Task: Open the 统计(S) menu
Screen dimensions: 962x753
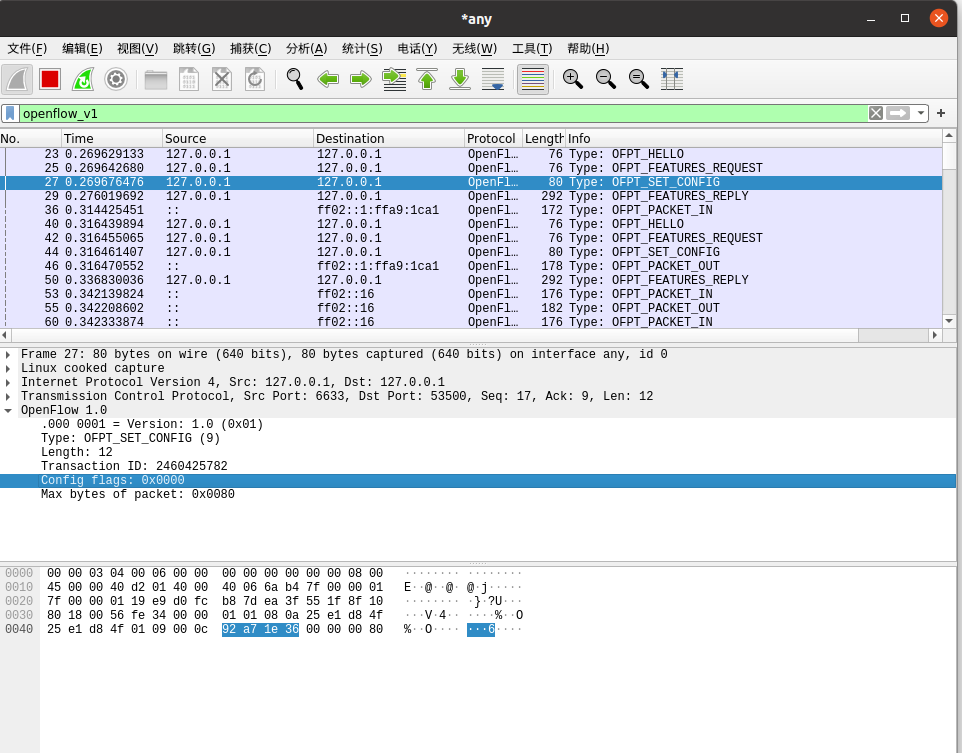Action: (x=362, y=48)
